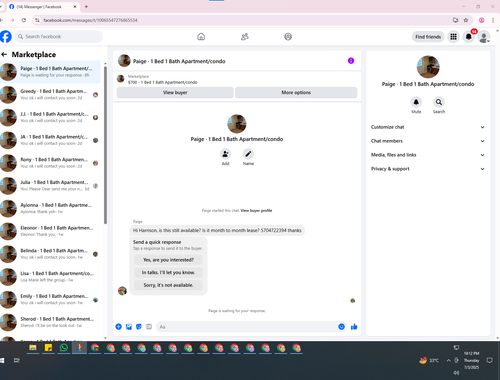The height and width of the screenshot is (380, 500).
Task: Go back using the Marketplace arrow
Action: coord(4,54)
